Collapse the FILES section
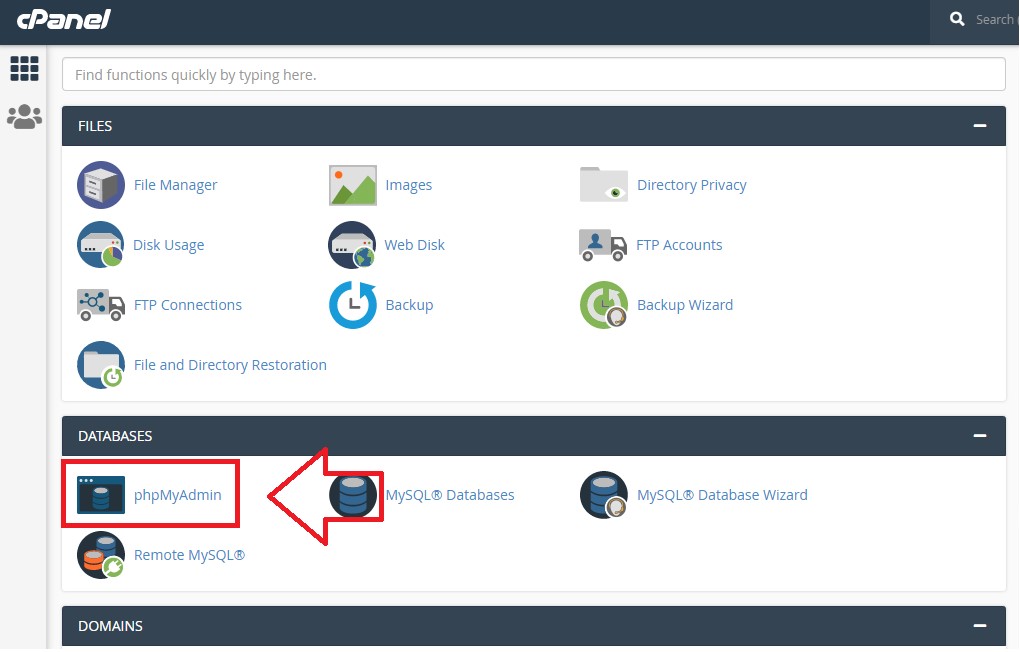Screen dimensions: 1020x652 (x=980, y=126)
